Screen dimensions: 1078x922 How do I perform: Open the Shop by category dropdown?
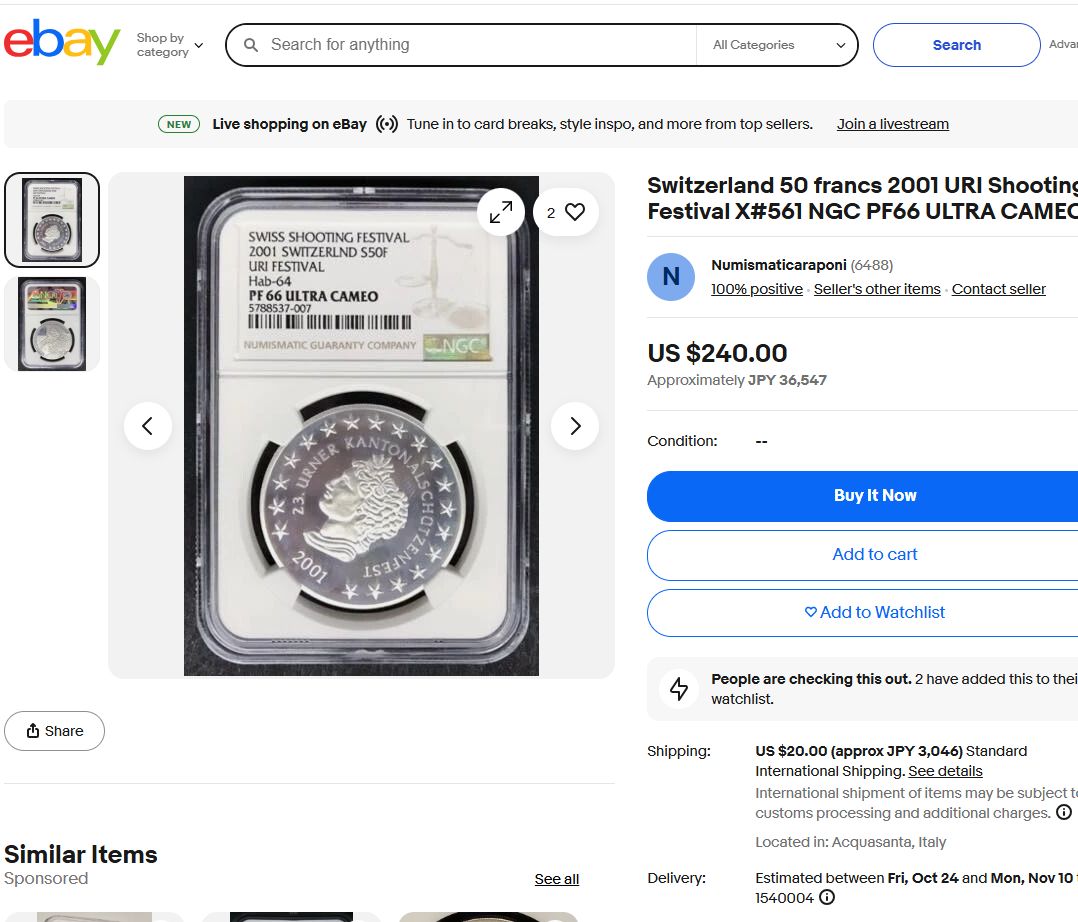click(169, 45)
